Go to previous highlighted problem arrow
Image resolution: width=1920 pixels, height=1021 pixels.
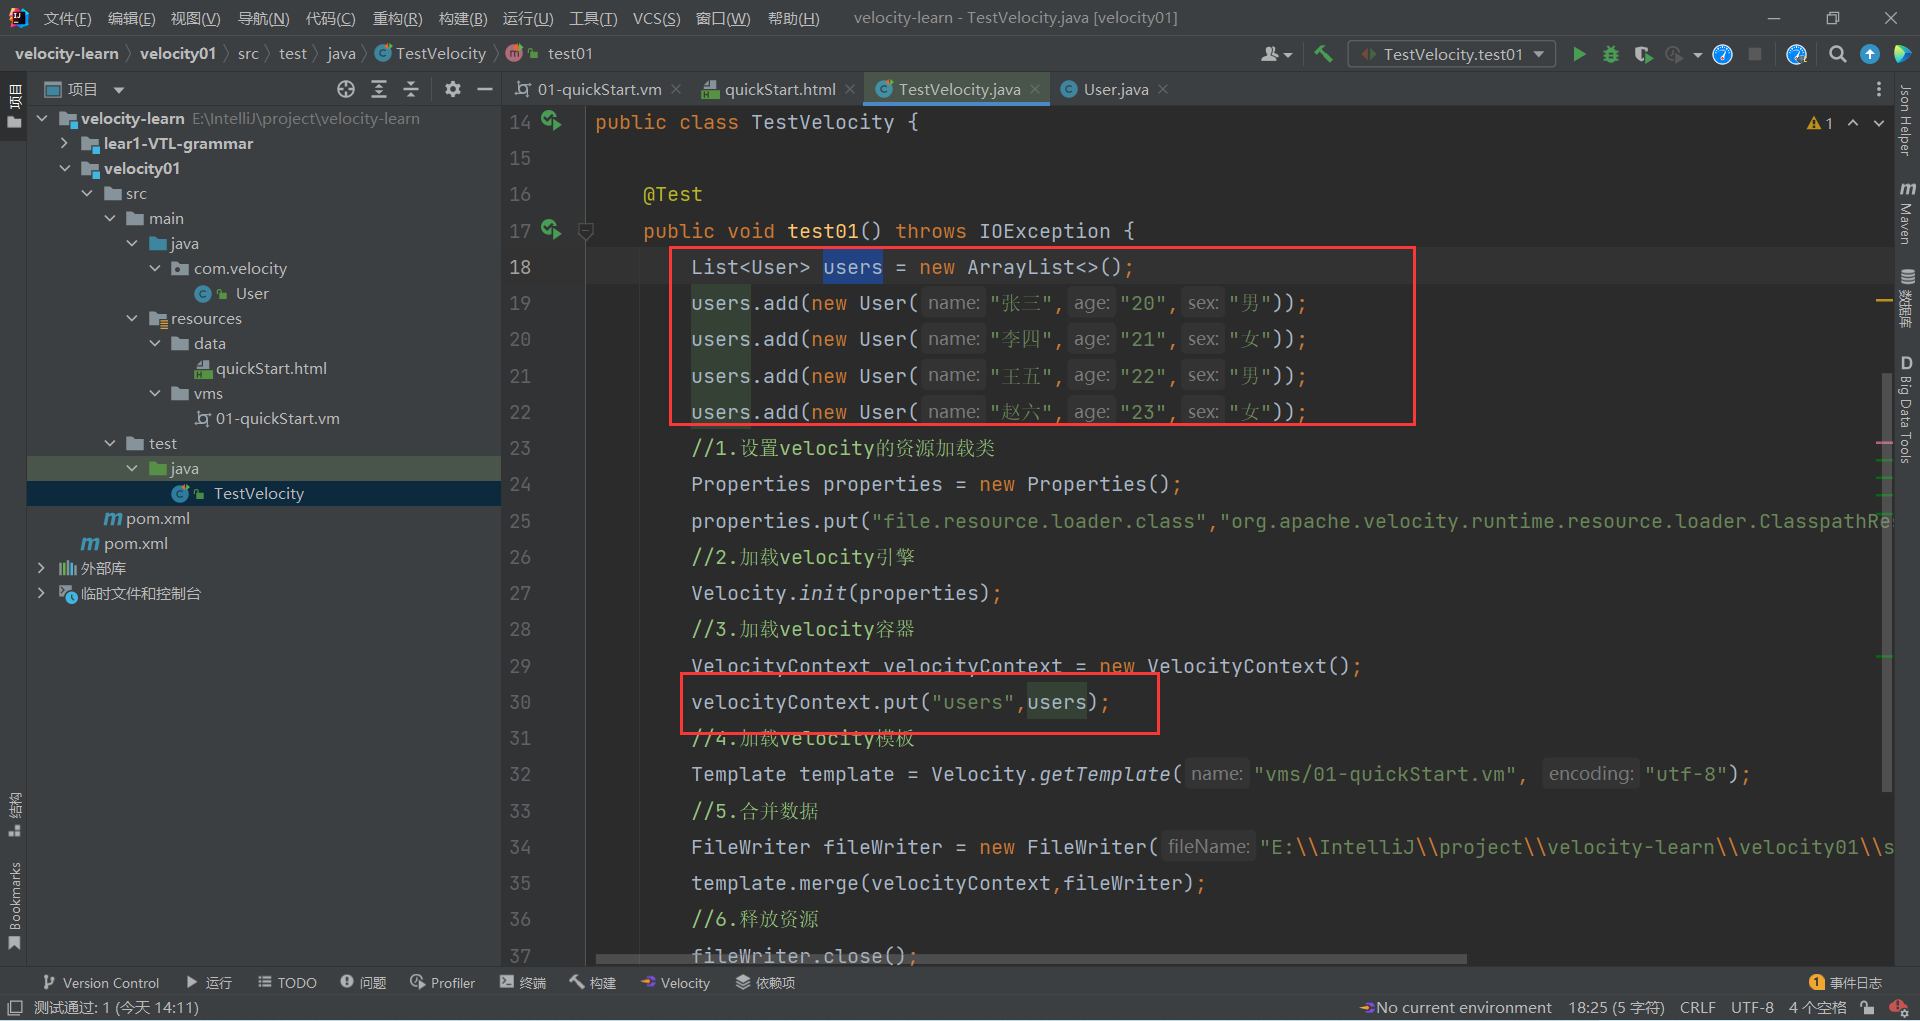tap(1853, 123)
